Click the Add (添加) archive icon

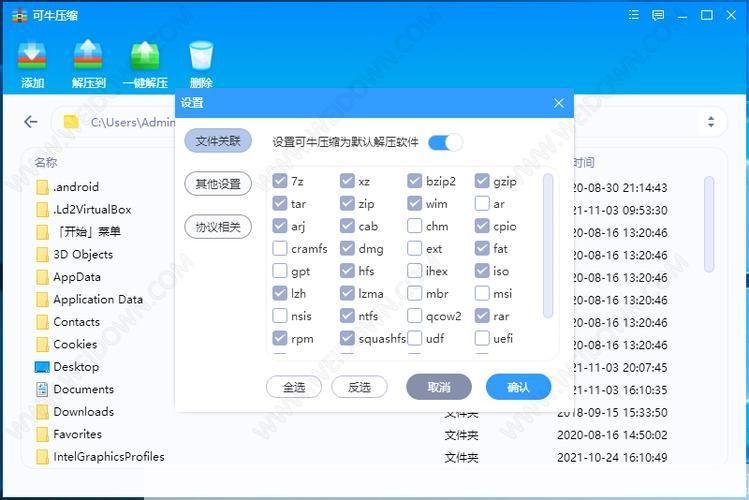(x=32, y=56)
